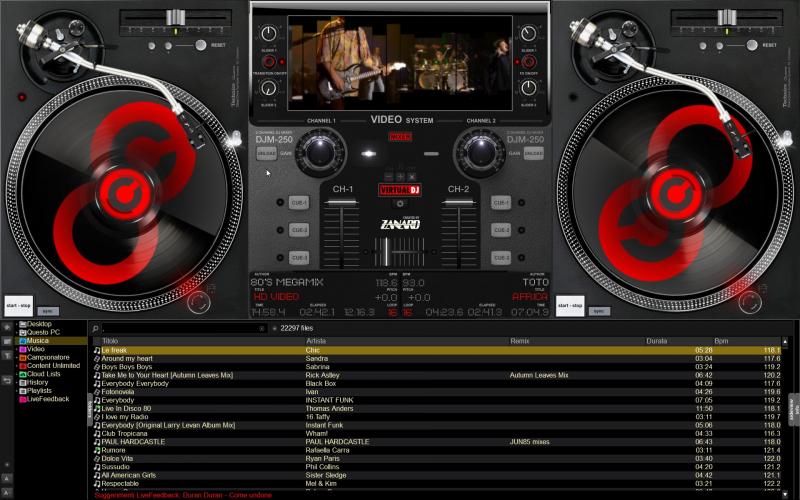
Task: Click the left deck pitch RESET button
Action: pos(218,45)
